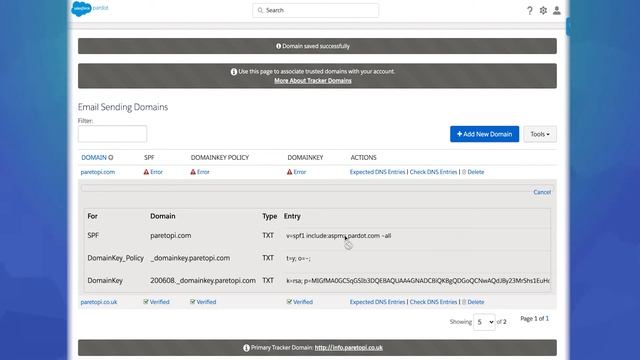Open the Tools dropdown menu

[540, 134]
